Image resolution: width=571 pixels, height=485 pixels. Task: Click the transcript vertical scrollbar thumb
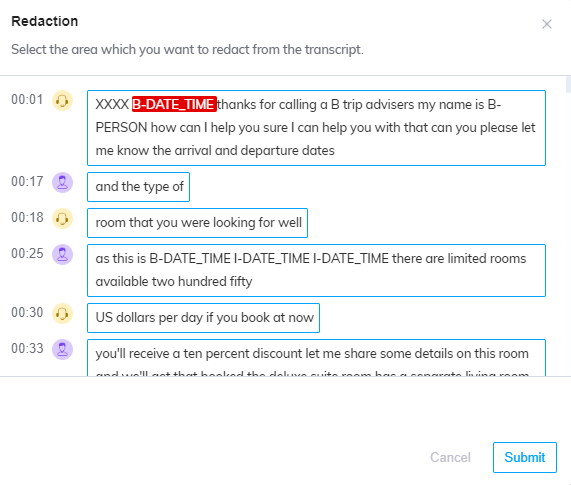click(568, 84)
